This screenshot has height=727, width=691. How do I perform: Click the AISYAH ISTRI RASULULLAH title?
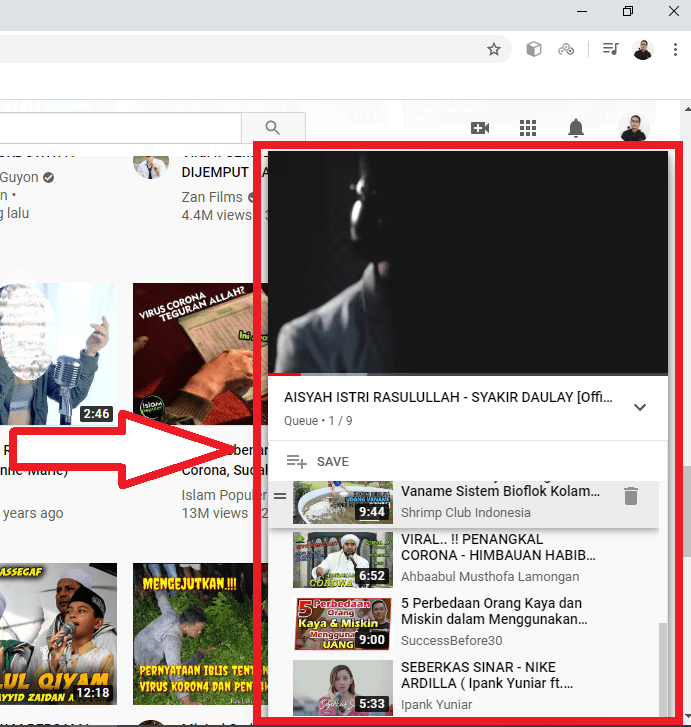coord(448,397)
